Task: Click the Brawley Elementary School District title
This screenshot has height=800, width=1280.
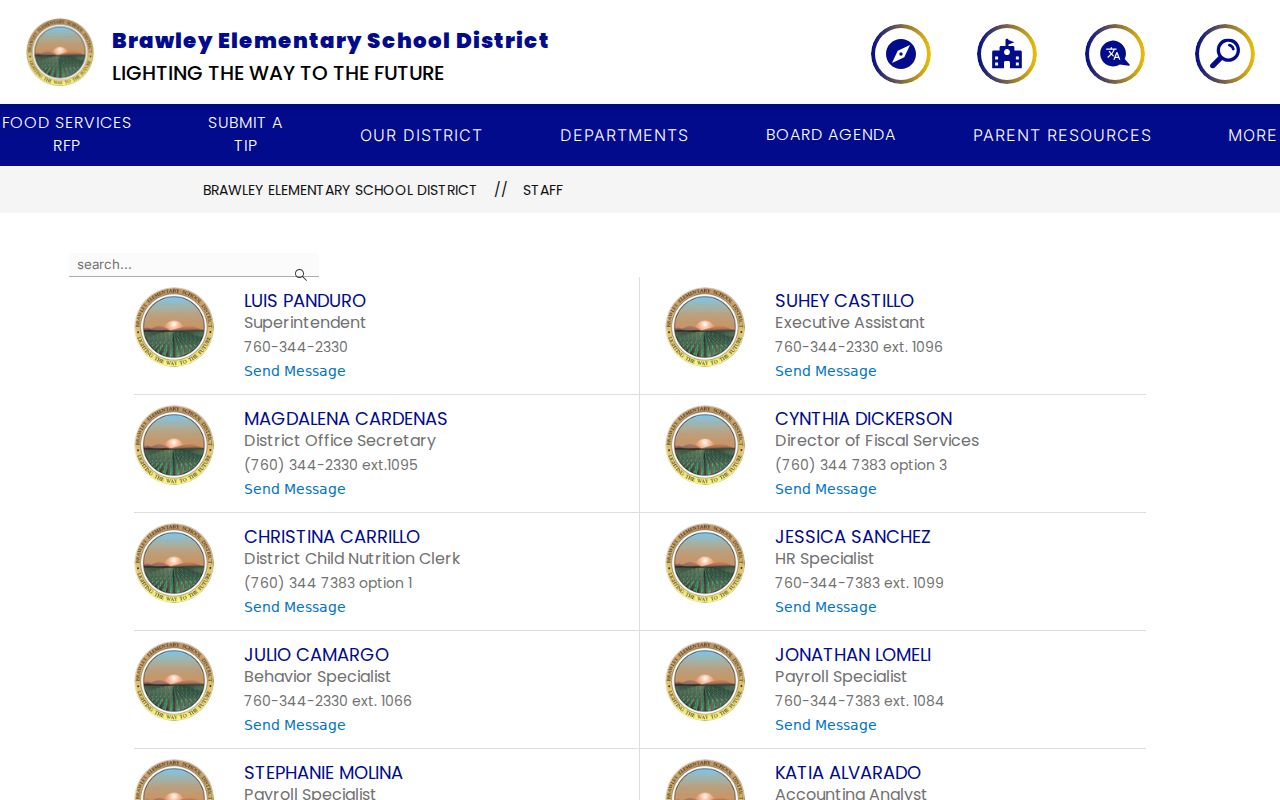Action: (330, 41)
